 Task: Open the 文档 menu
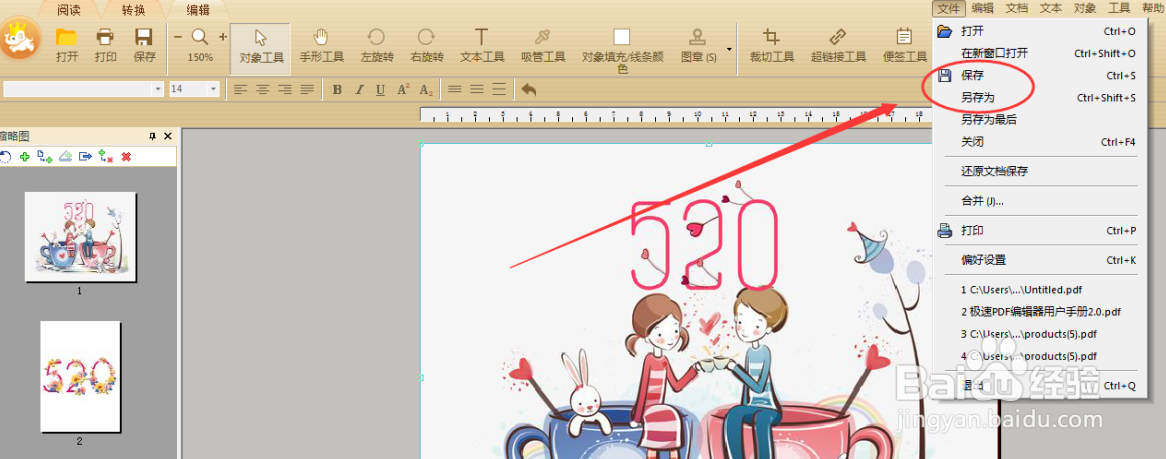pyautogui.click(x=1017, y=8)
